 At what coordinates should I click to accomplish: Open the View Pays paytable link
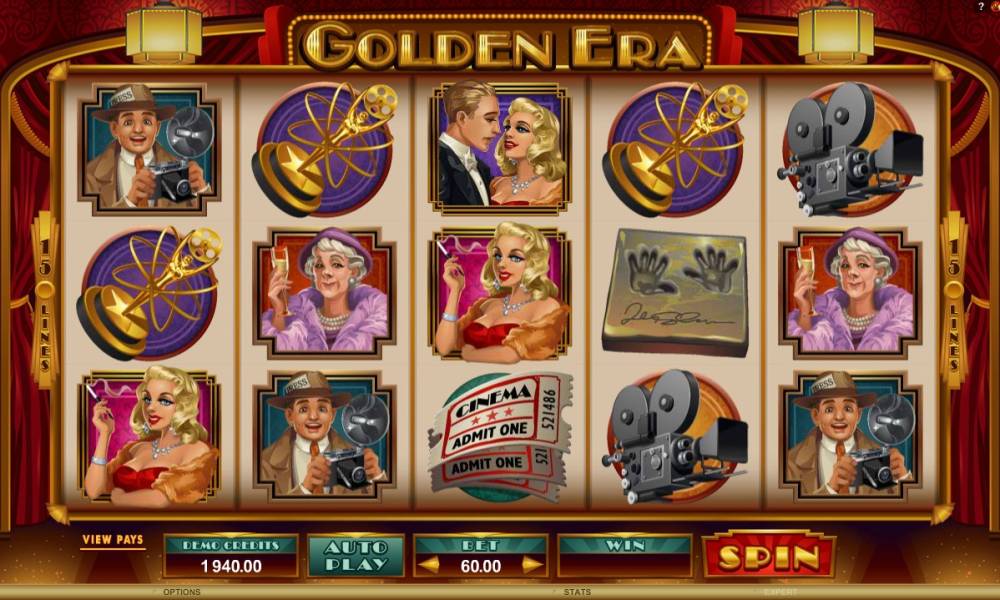point(113,540)
